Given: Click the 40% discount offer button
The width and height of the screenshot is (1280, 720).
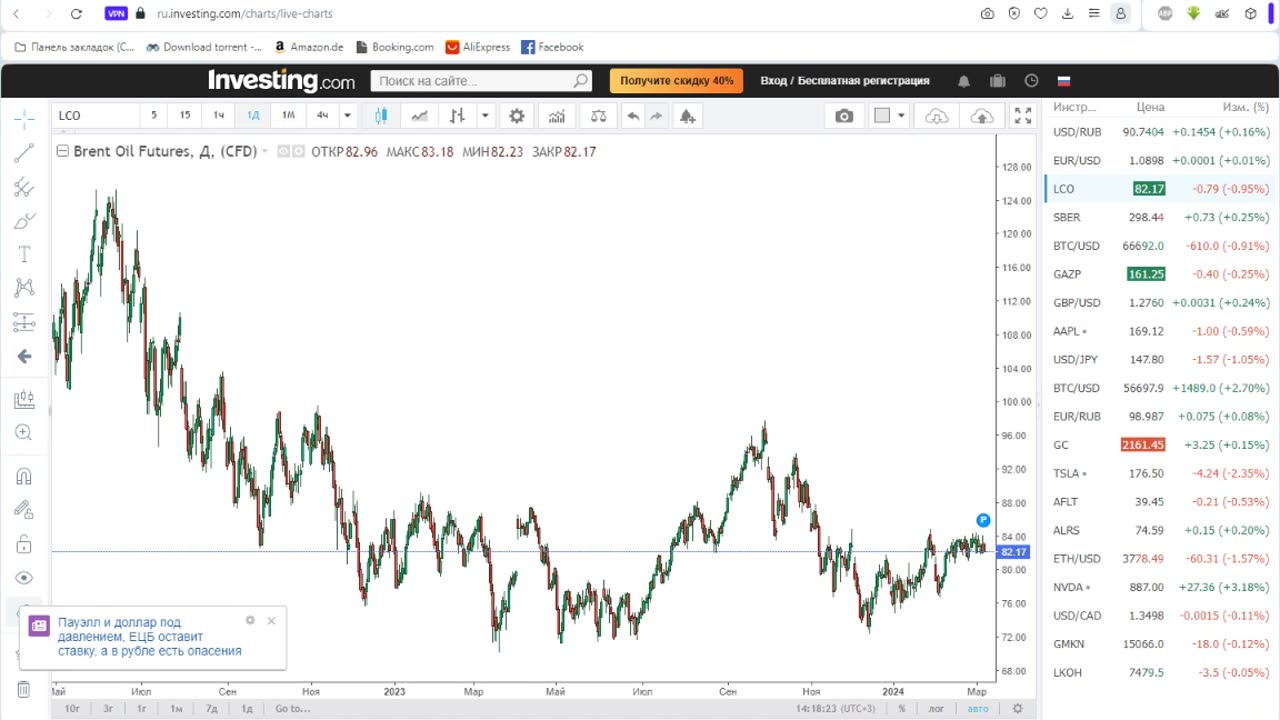Looking at the screenshot, I should [x=676, y=81].
